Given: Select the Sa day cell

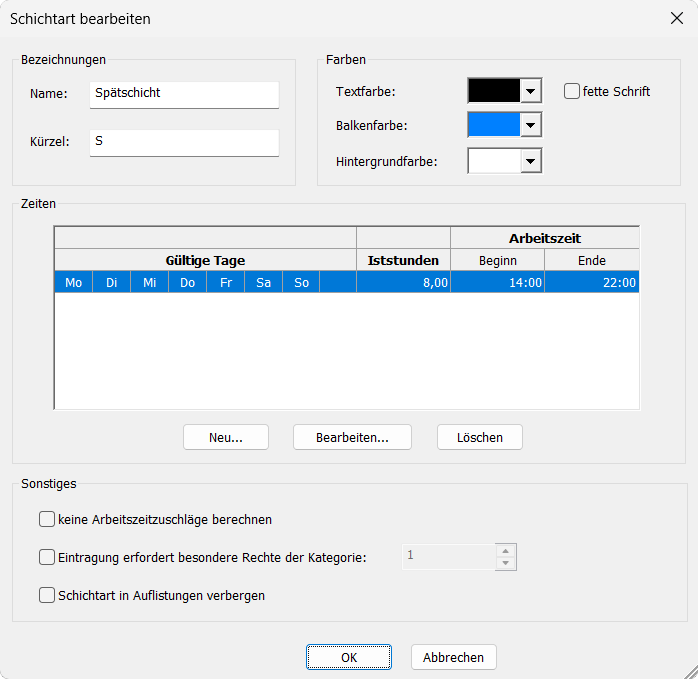Looking at the screenshot, I should click(x=264, y=282).
